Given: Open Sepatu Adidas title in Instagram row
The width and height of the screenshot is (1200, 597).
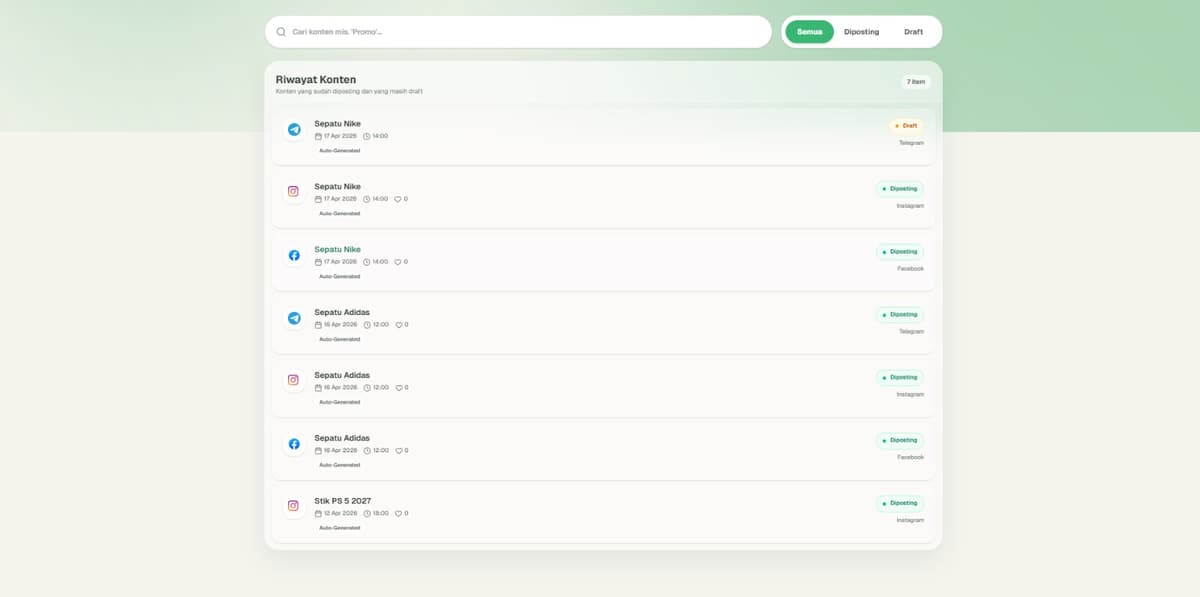Looking at the screenshot, I should pos(342,376).
